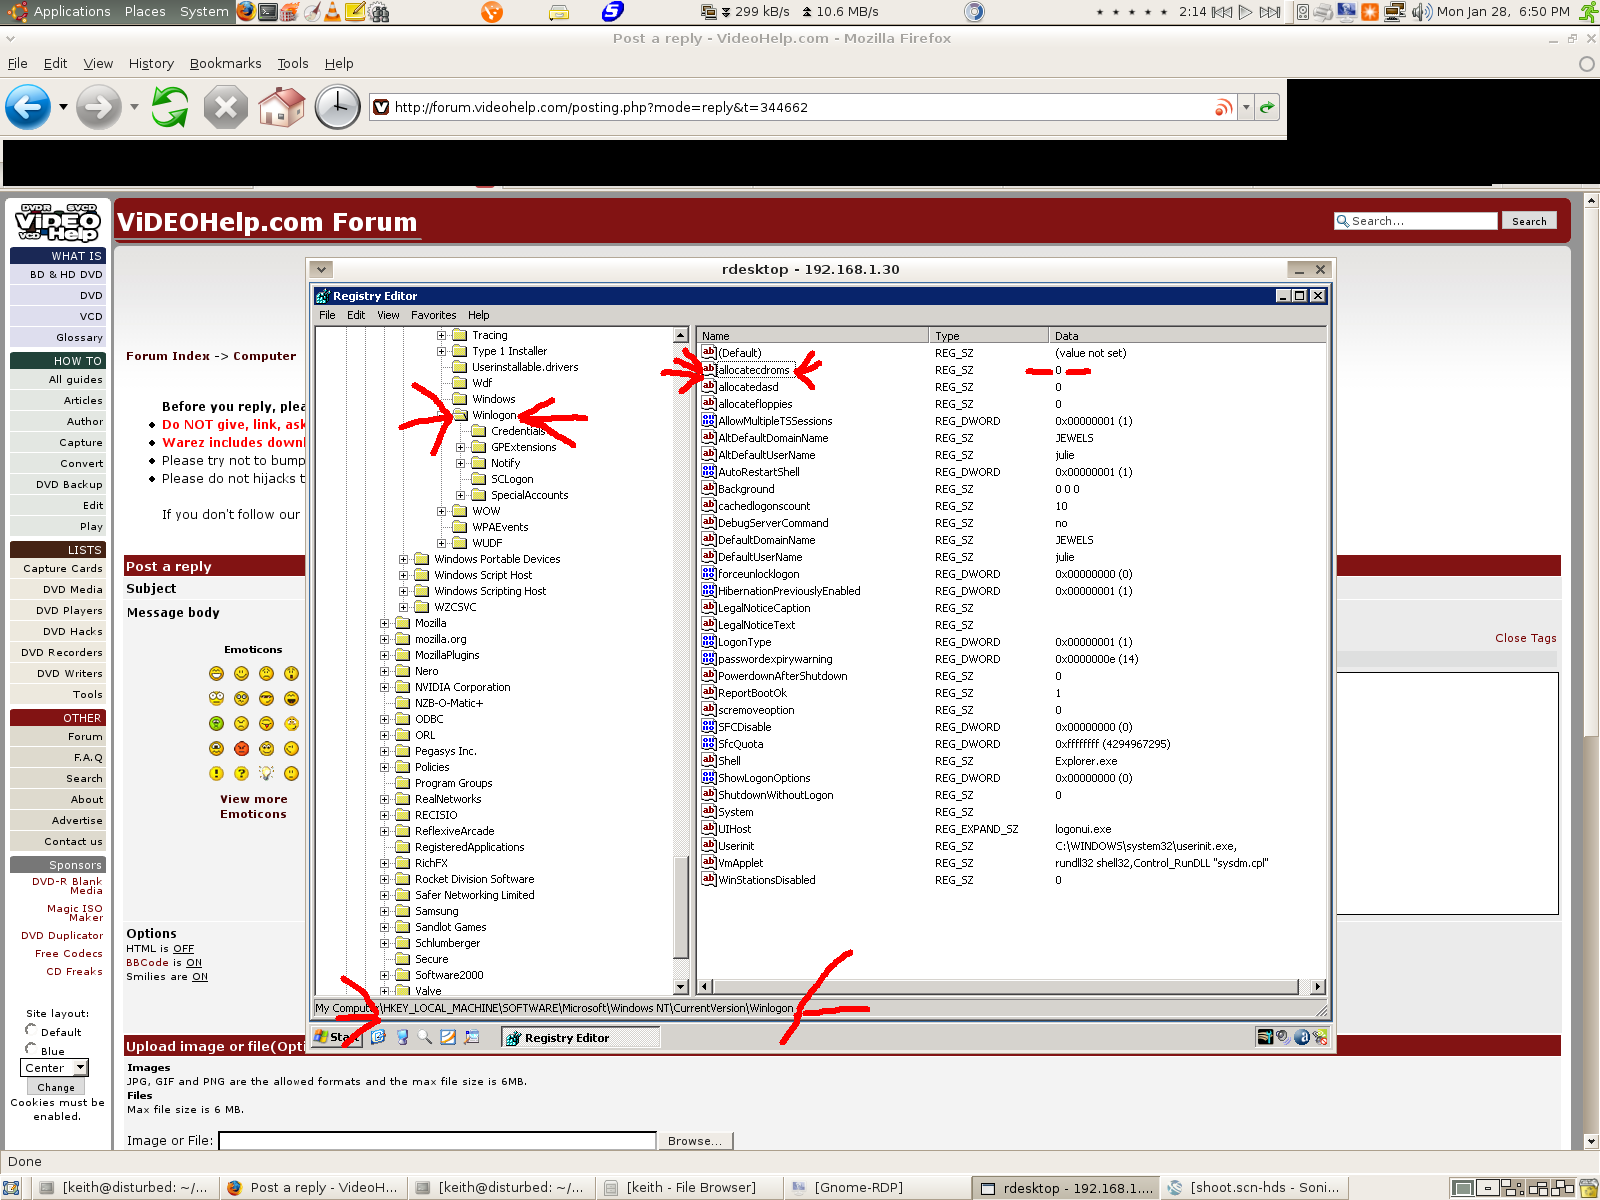Viewport: 1600px width, 1200px height.
Task: Launch VLC cone icon in top panel
Action: pyautogui.click(x=334, y=12)
